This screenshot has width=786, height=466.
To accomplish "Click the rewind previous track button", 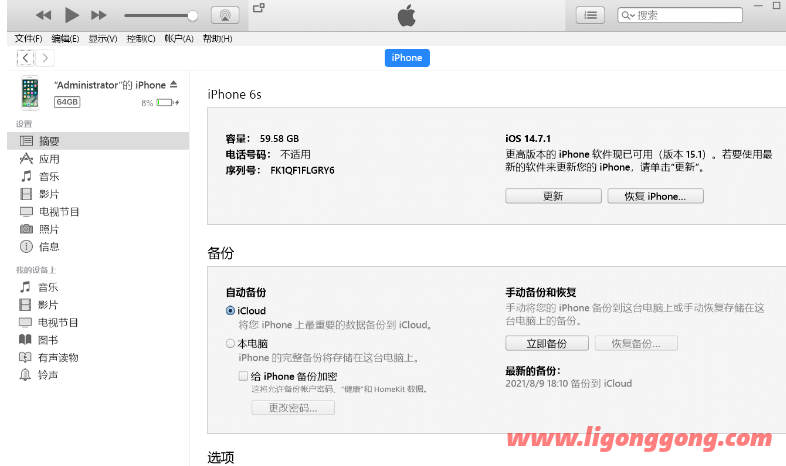I will coord(44,15).
